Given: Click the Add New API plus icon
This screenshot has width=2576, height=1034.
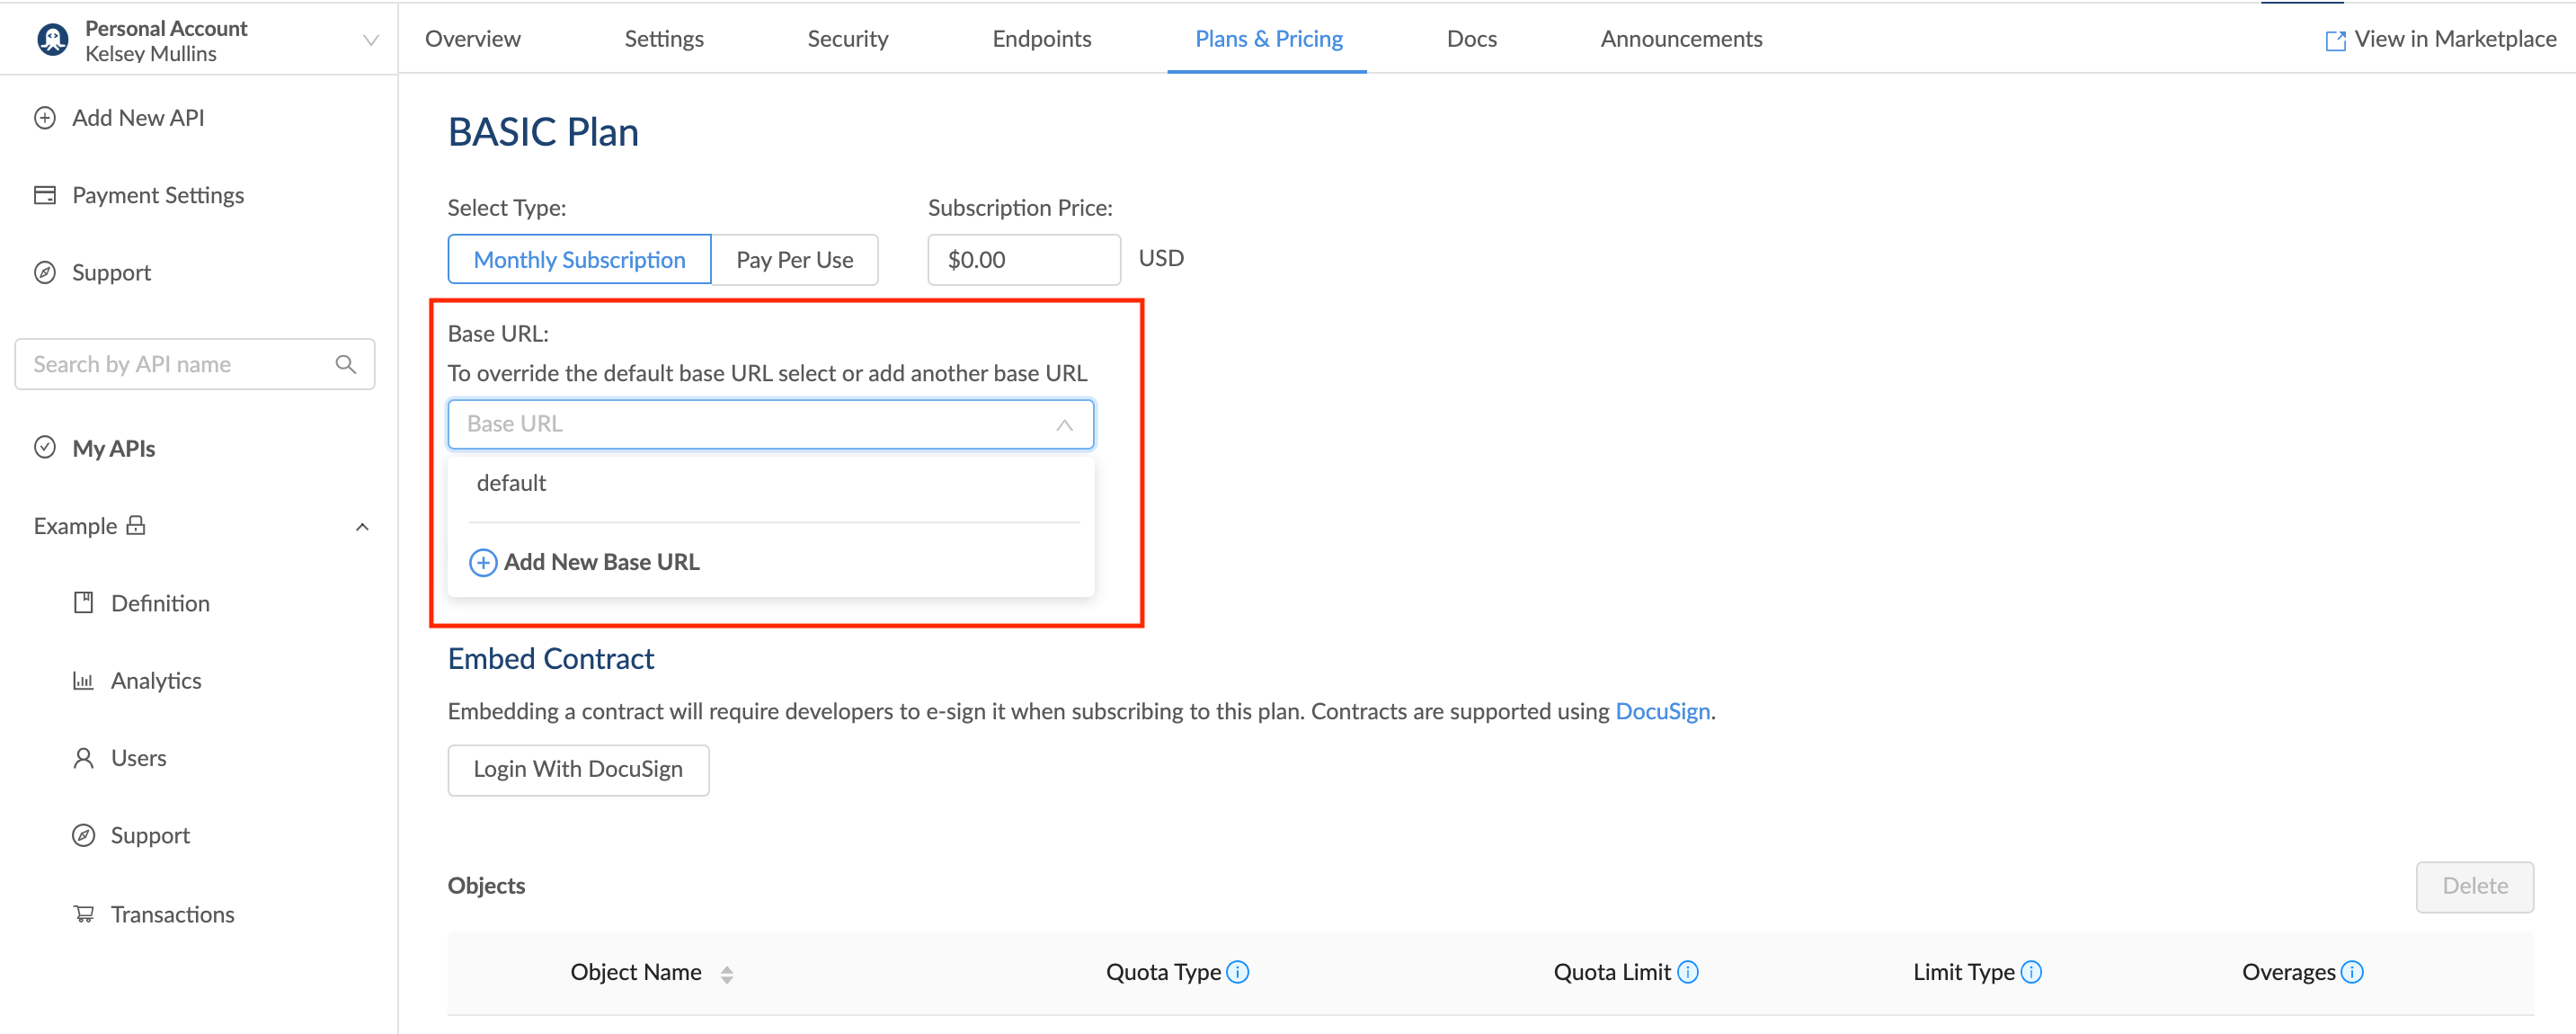Looking at the screenshot, I should click(45, 118).
